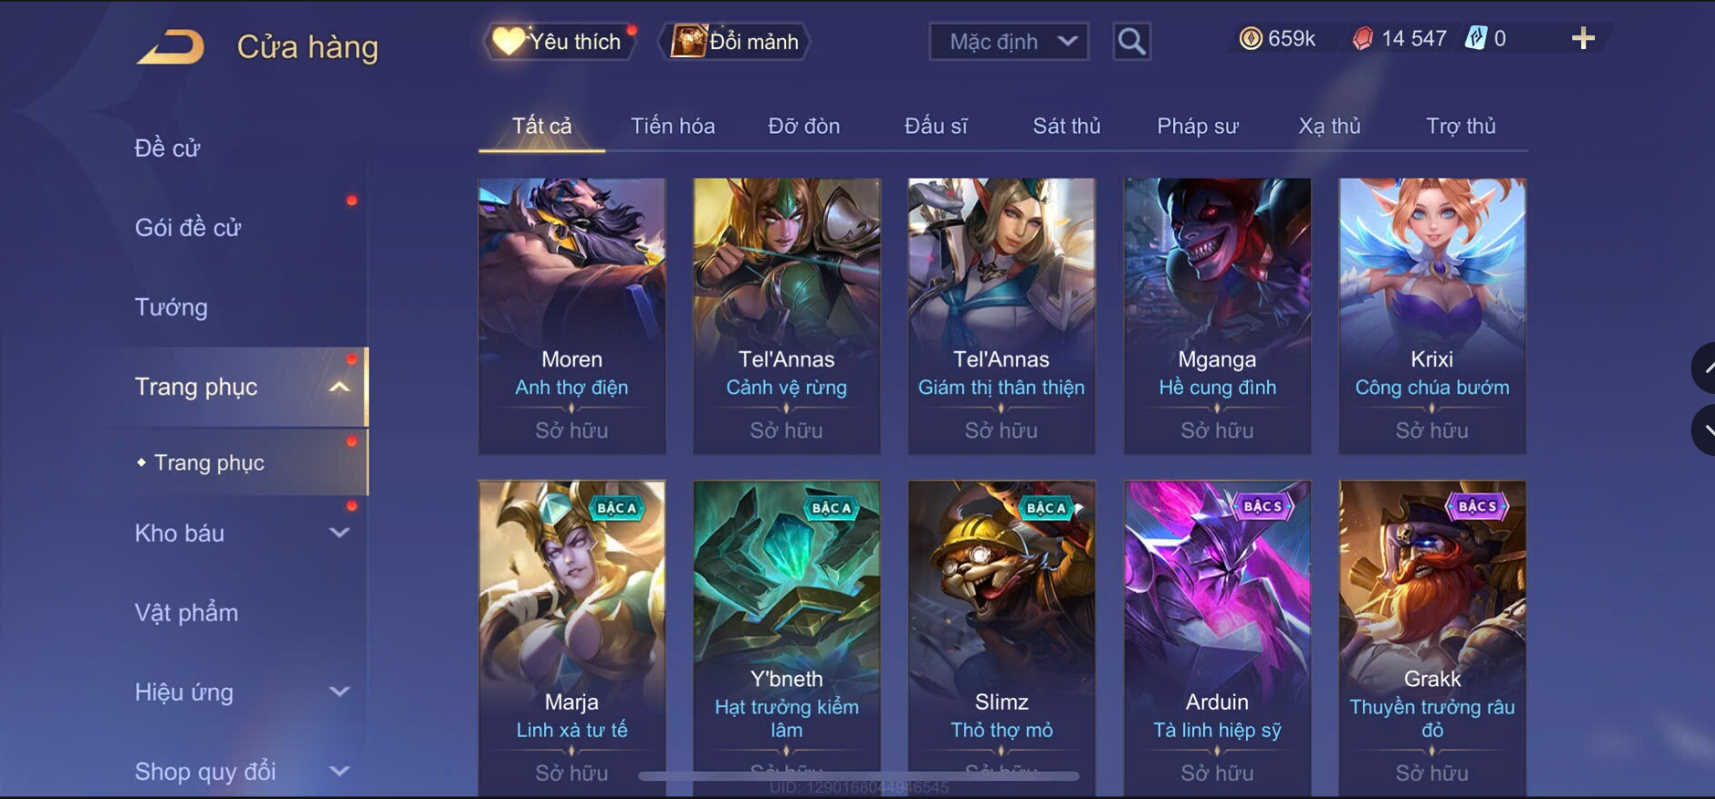Expand the Kho báu sidebar section

[340, 533]
